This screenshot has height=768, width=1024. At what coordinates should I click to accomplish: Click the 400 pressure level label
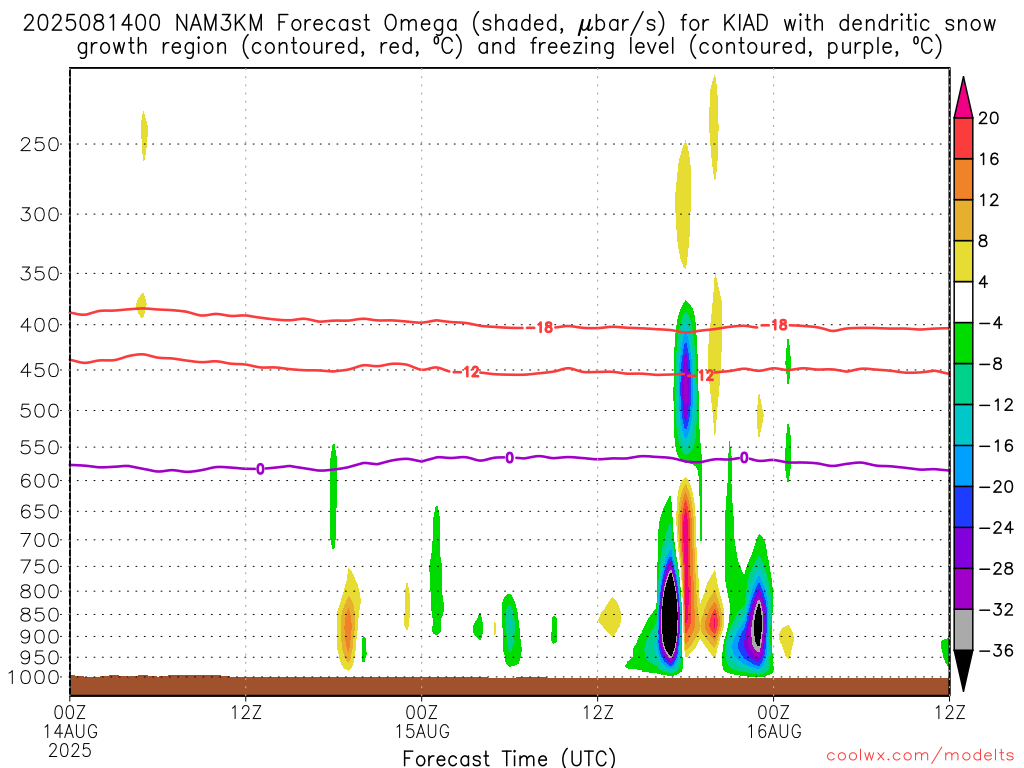pyautogui.click(x=40, y=325)
